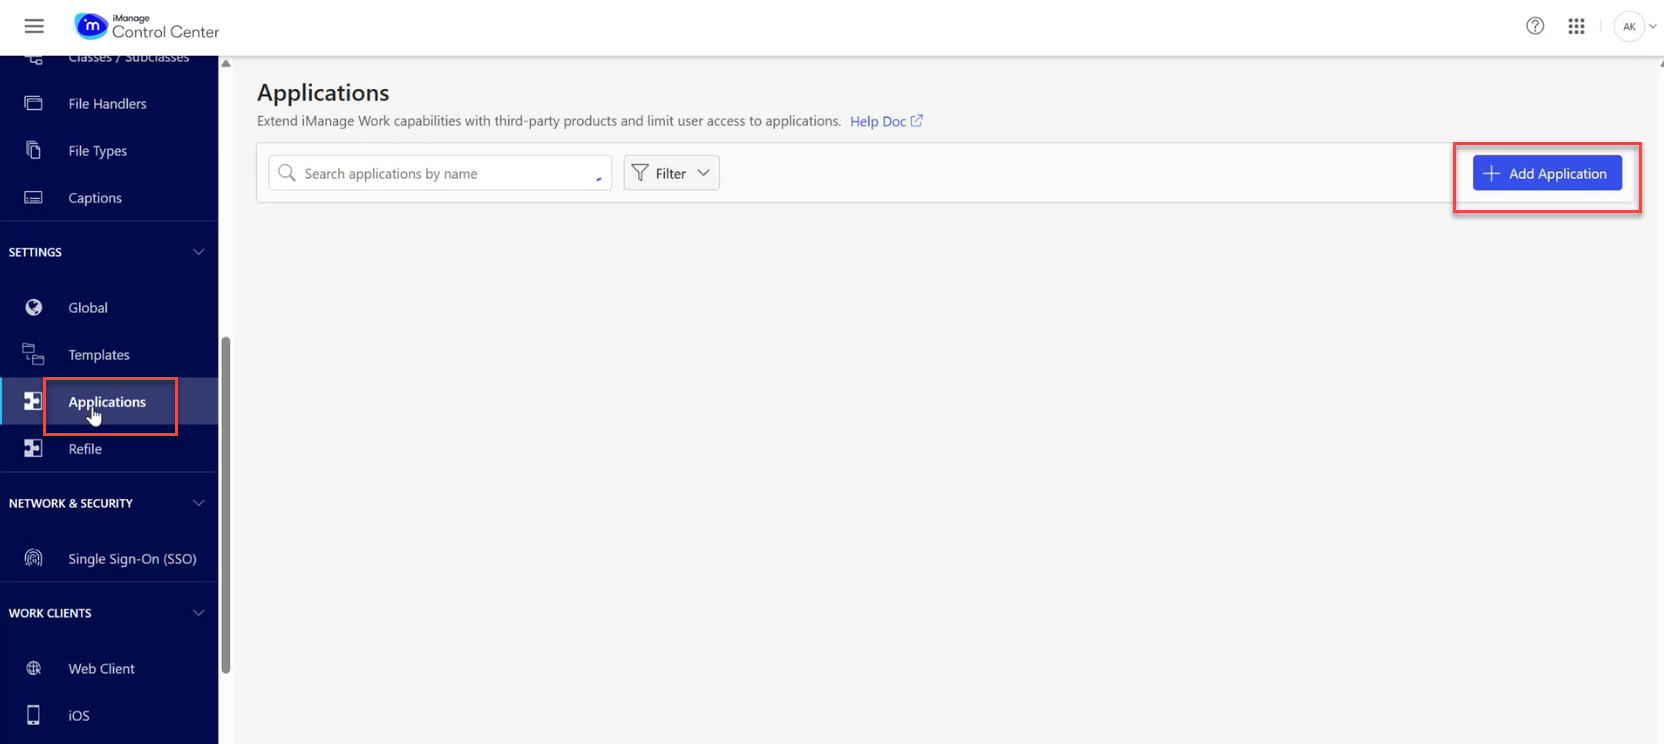Click the Single Sign-On fingerprint icon
The height and width of the screenshot is (744, 1664).
[33, 558]
